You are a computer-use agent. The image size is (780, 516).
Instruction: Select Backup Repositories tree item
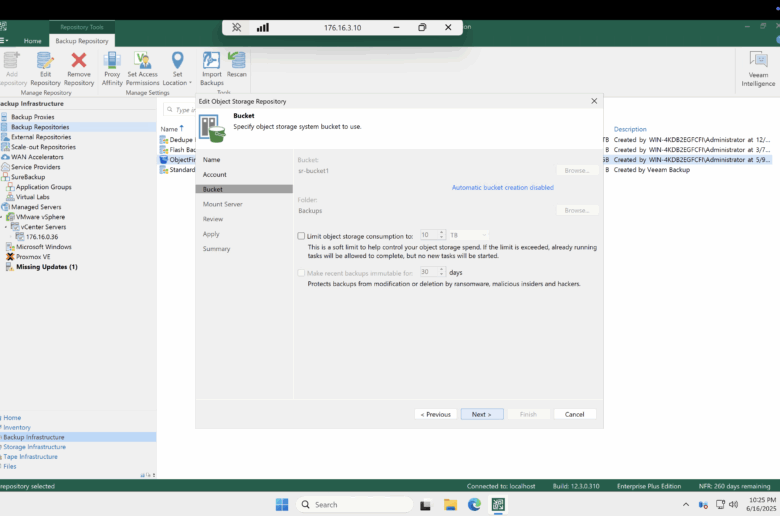pos(40,127)
